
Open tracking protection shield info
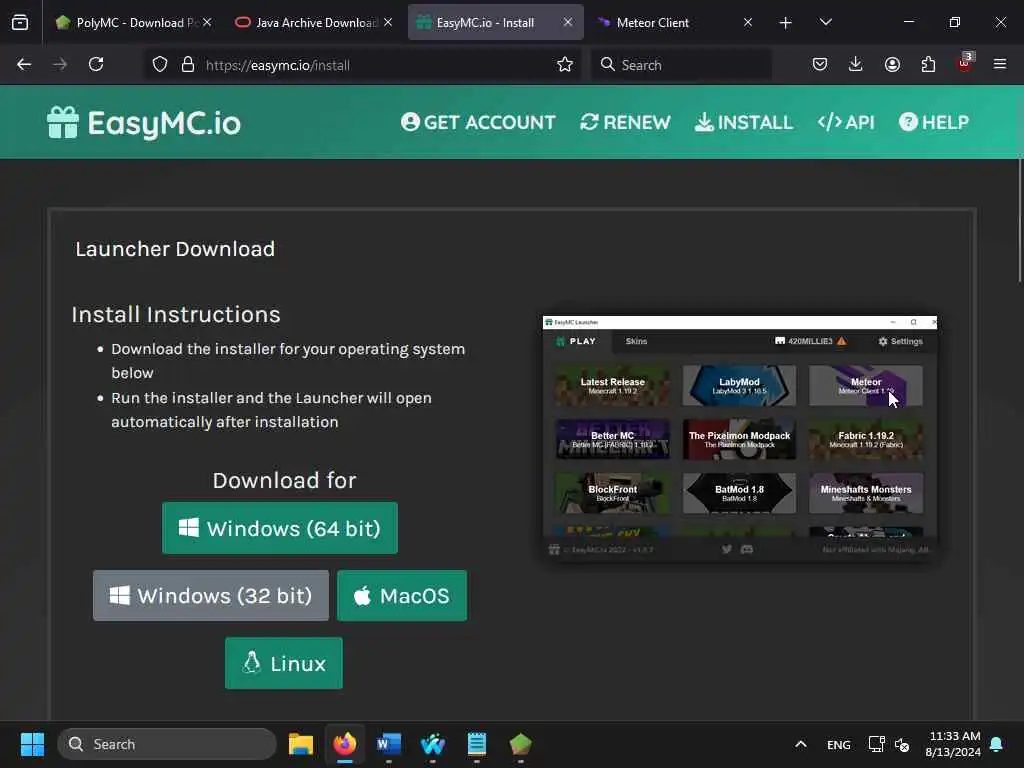point(160,65)
